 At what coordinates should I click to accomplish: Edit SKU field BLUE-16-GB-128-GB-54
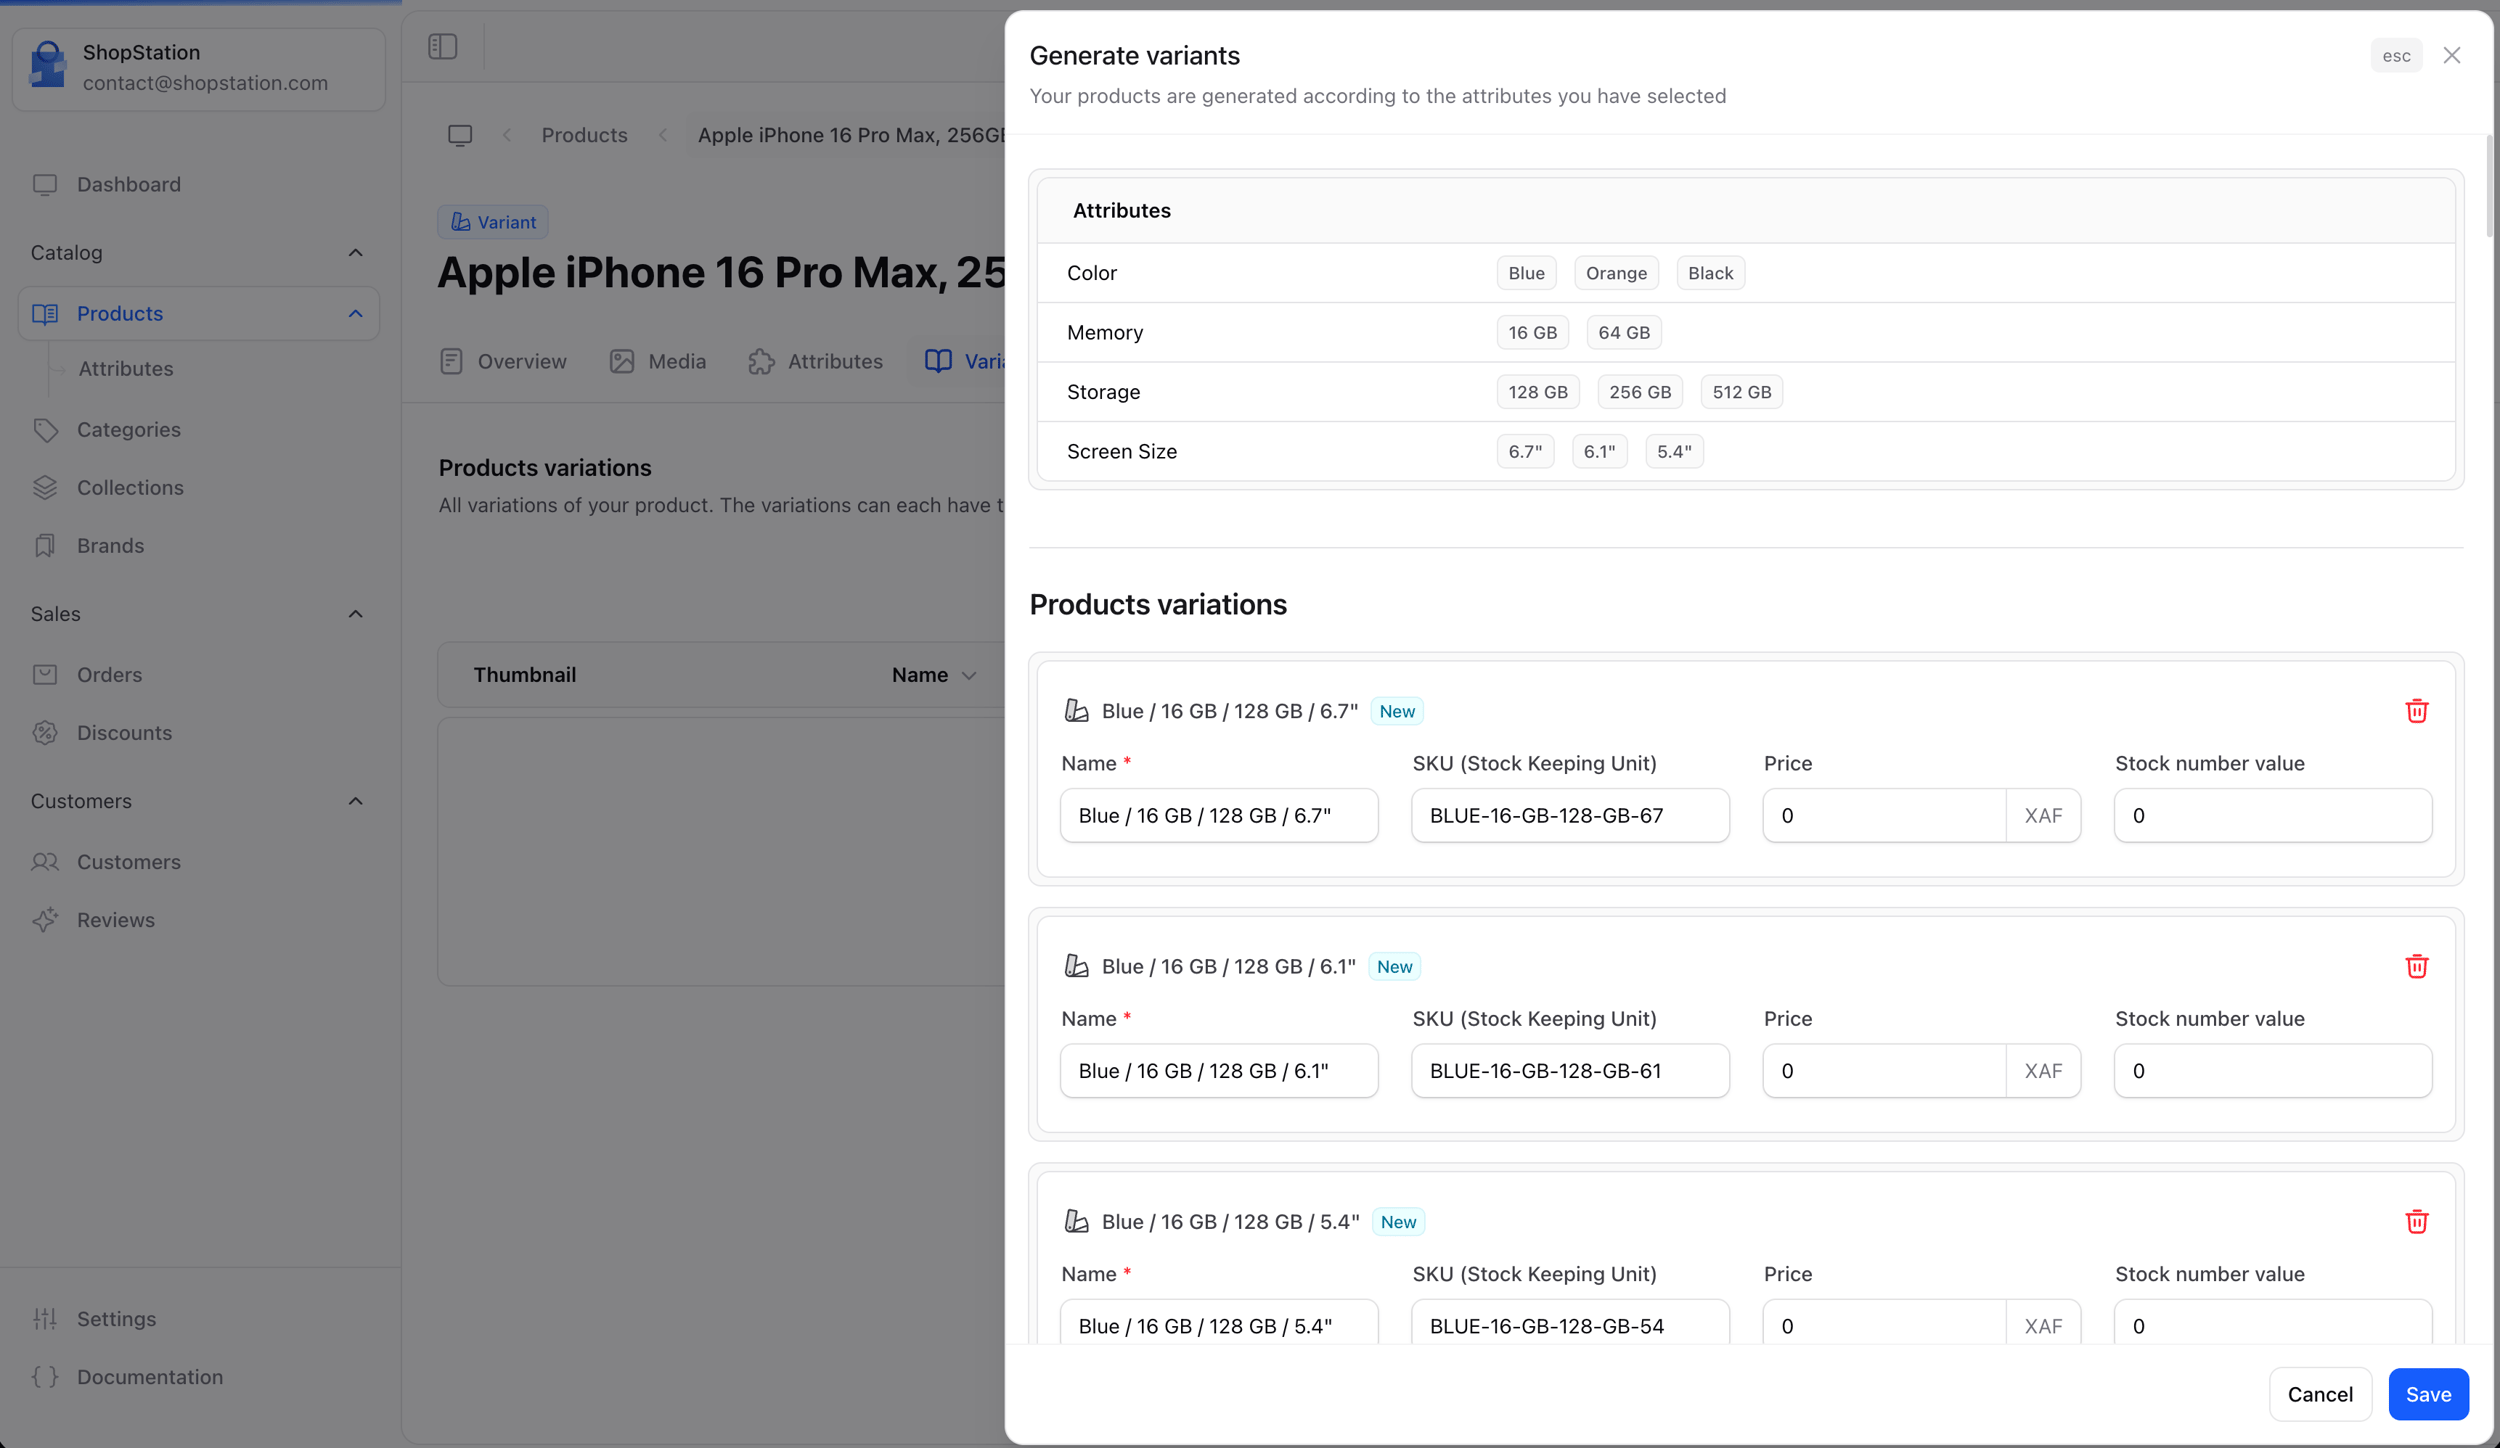pos(1570,1322)
